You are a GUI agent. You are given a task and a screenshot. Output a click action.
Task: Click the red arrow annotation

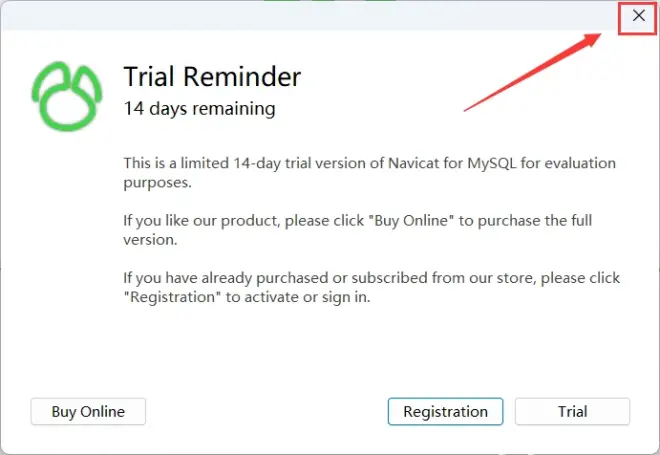point(532,72)
